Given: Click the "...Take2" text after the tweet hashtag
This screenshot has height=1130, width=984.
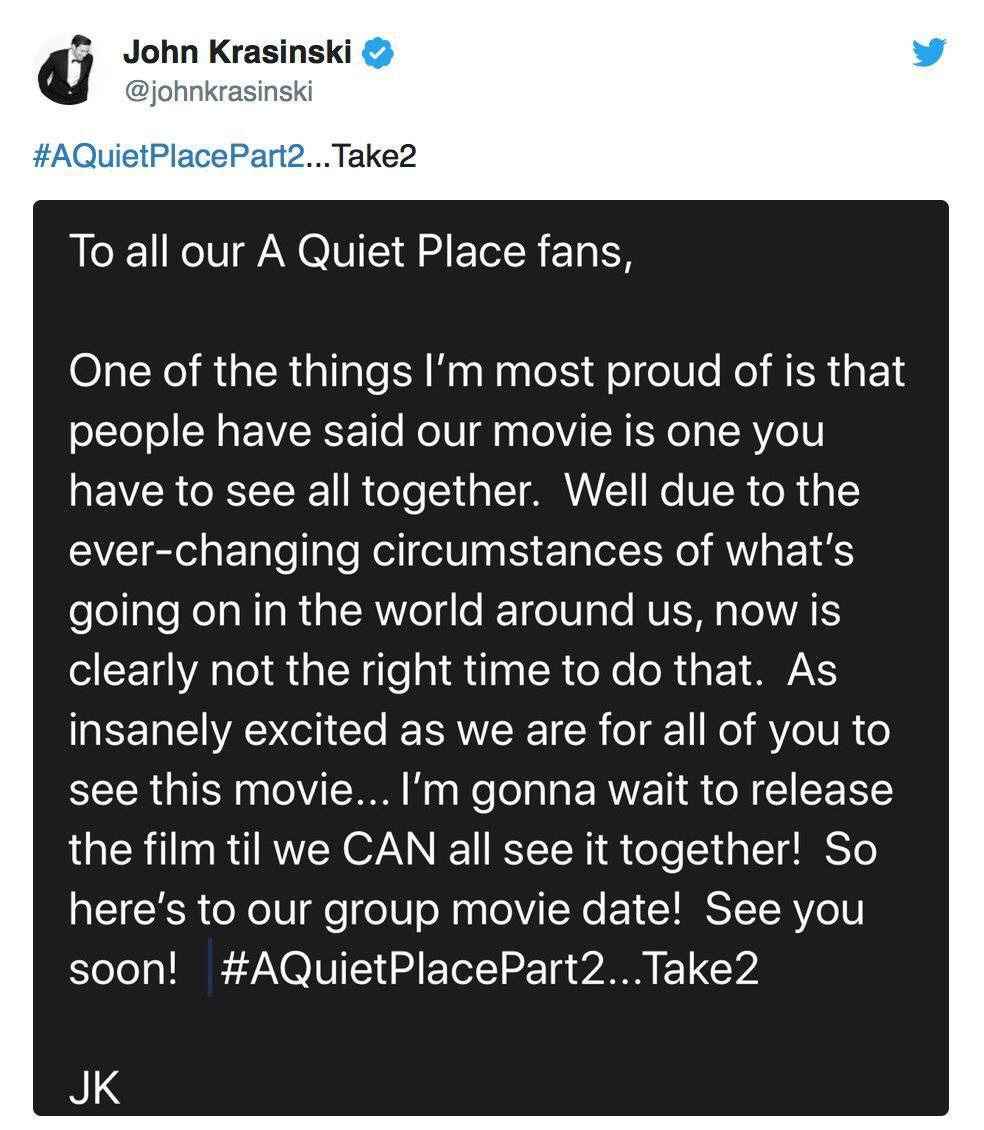Looking at the screenshot, I should tap(358, 157).
